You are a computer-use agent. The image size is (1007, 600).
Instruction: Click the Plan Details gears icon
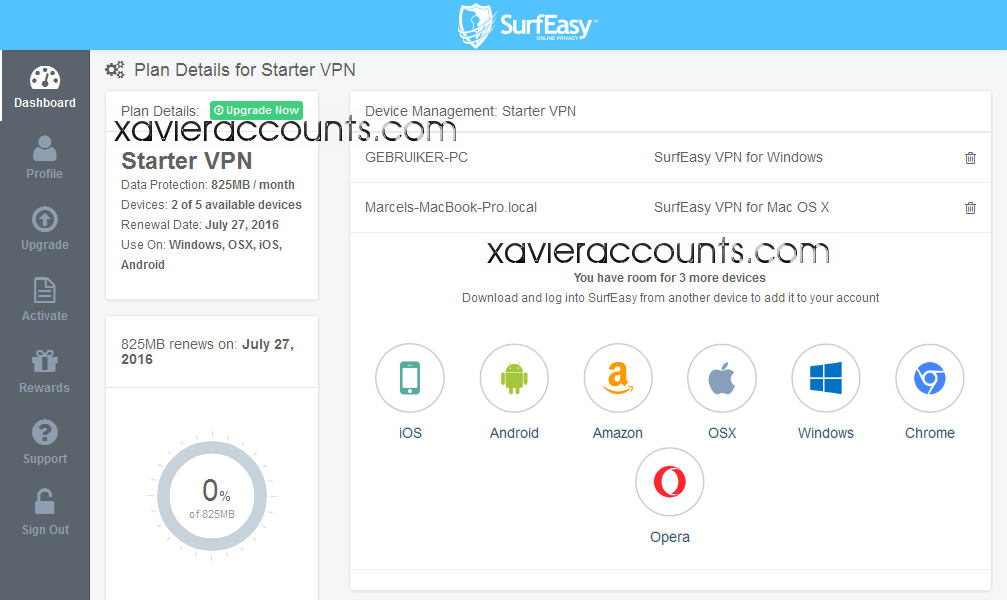[x=115, y=69]
